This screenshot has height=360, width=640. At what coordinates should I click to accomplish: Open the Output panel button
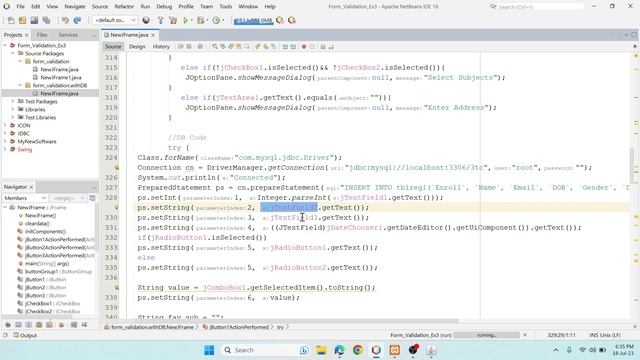tap(25, 335)
